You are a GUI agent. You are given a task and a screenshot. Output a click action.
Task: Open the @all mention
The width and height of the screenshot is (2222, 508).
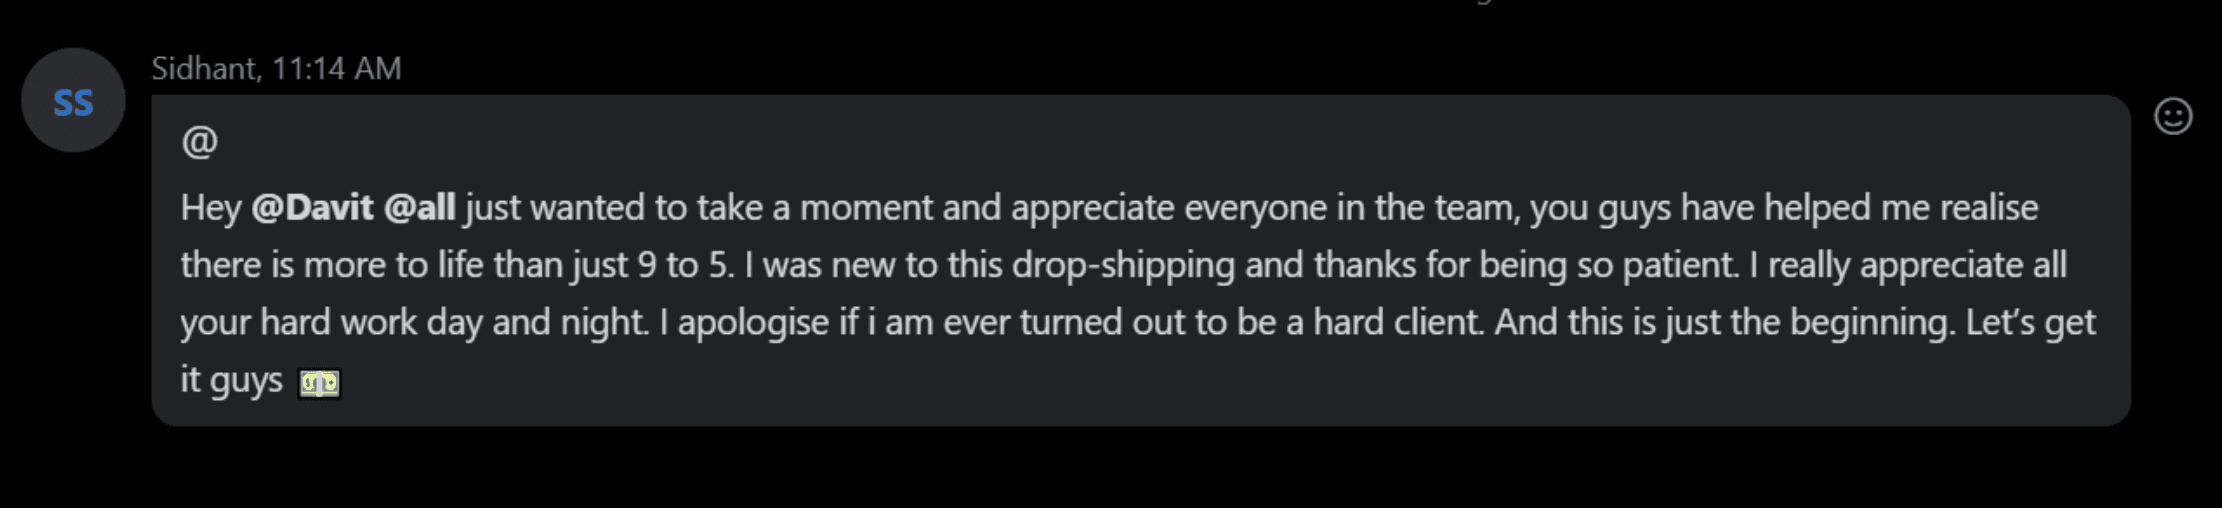pos(419,207)
